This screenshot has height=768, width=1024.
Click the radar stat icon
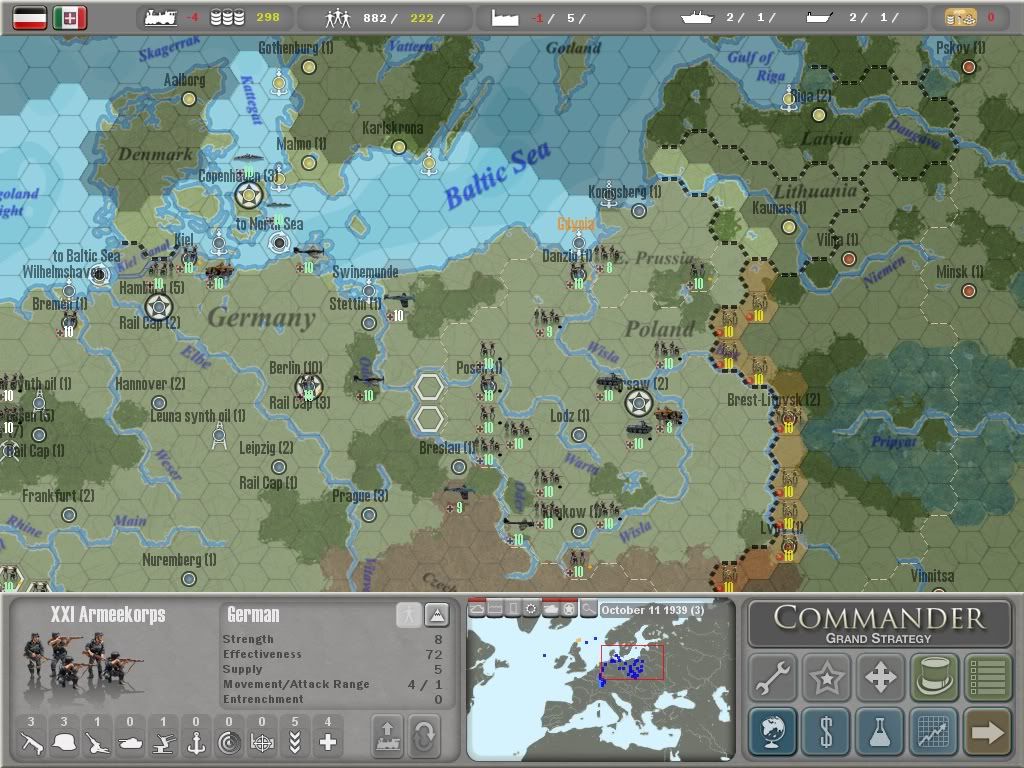(229, 743)
